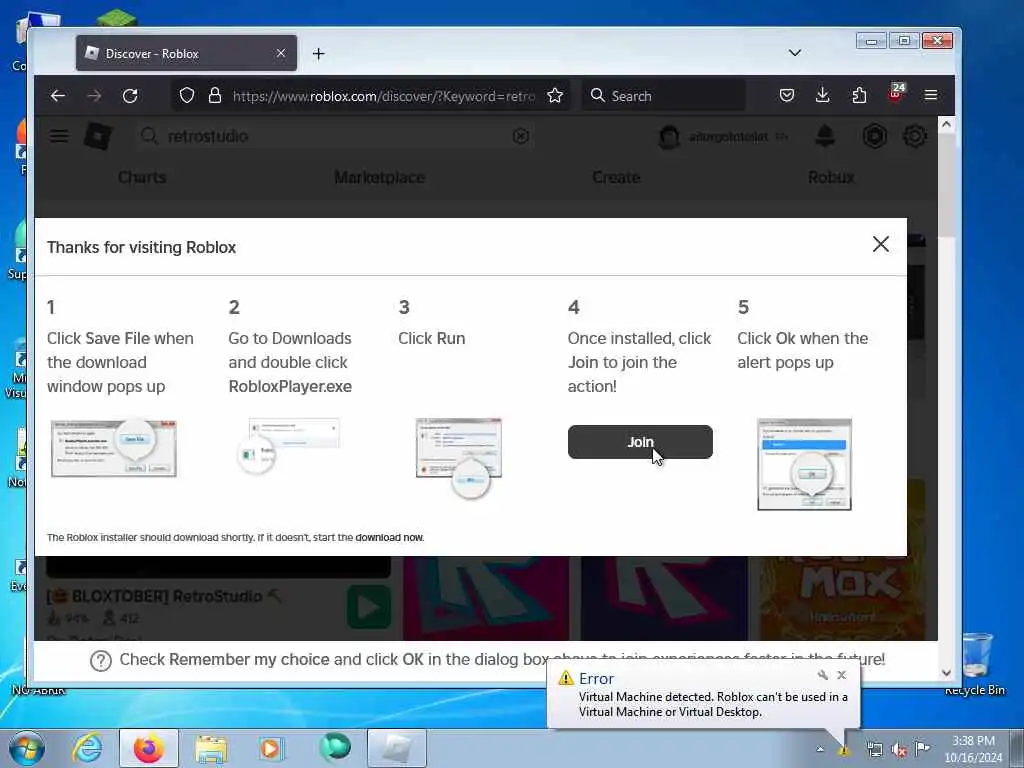
Task: Clear the retrostudio search text
Action: click(x=520, y=136)
